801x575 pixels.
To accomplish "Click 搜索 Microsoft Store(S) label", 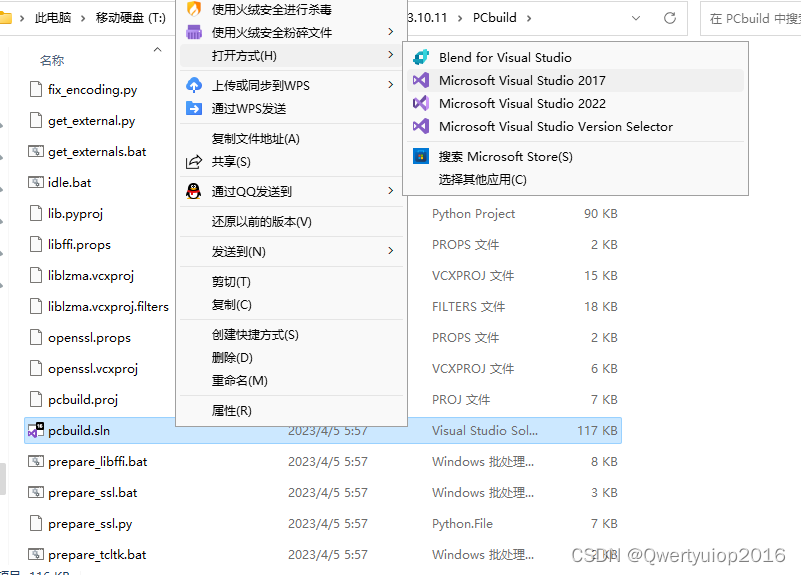I will 505,156.
